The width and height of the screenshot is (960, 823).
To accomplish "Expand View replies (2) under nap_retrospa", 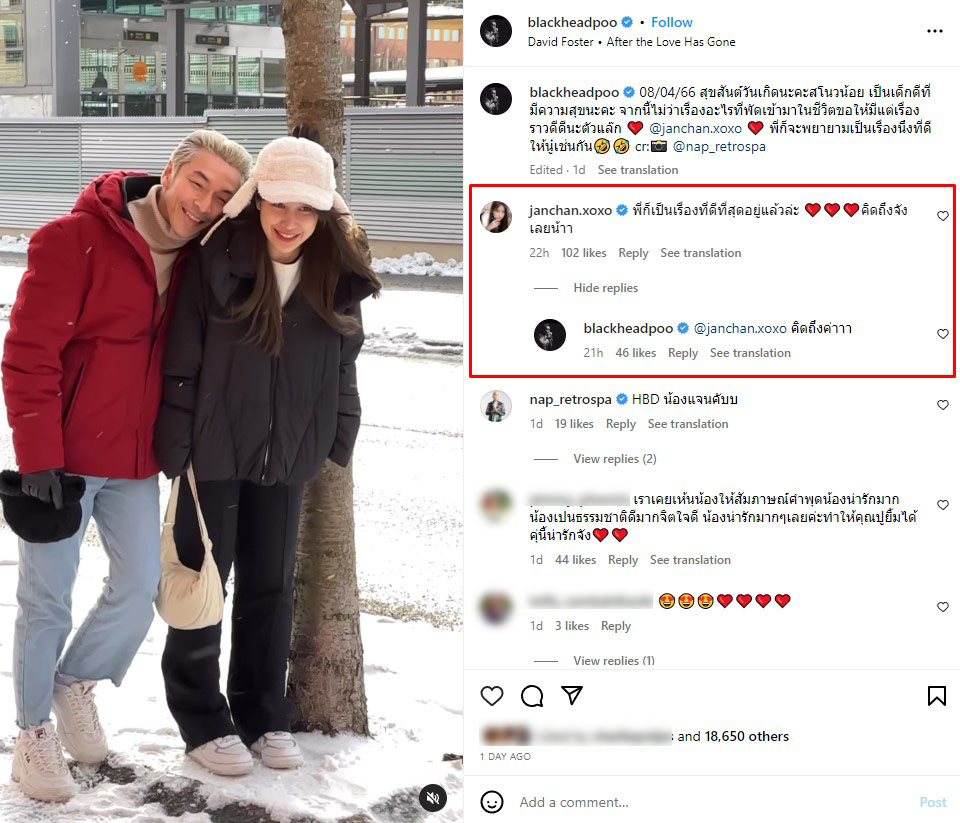I will pos(615,459).
